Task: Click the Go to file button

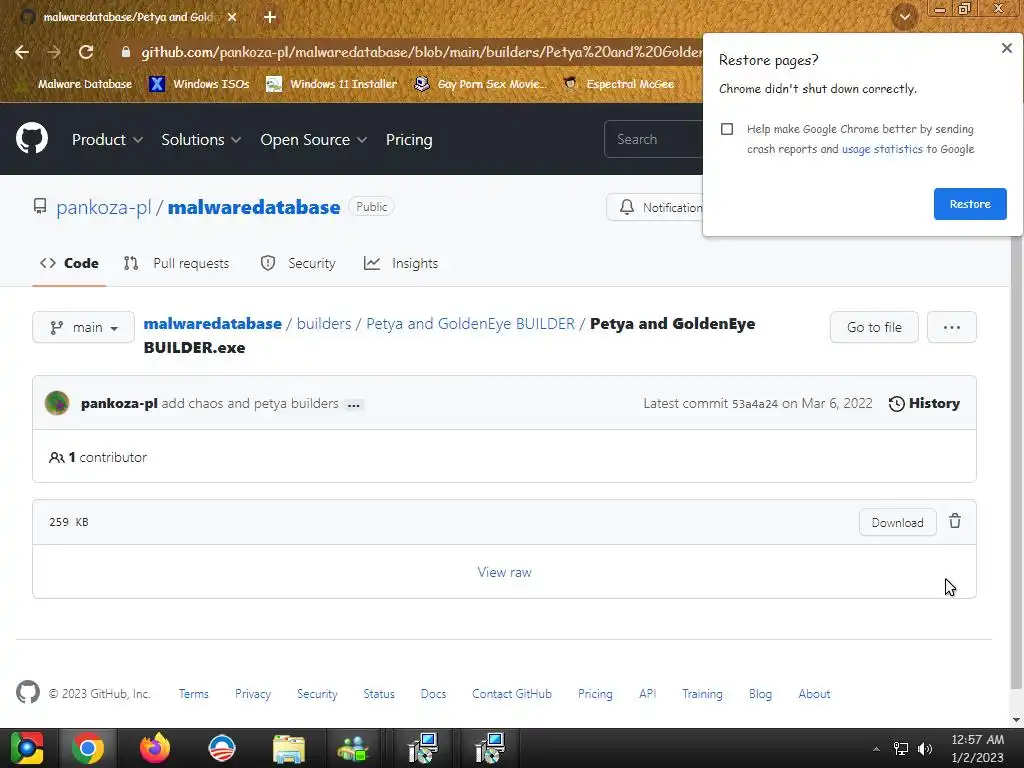Action: 874,327
